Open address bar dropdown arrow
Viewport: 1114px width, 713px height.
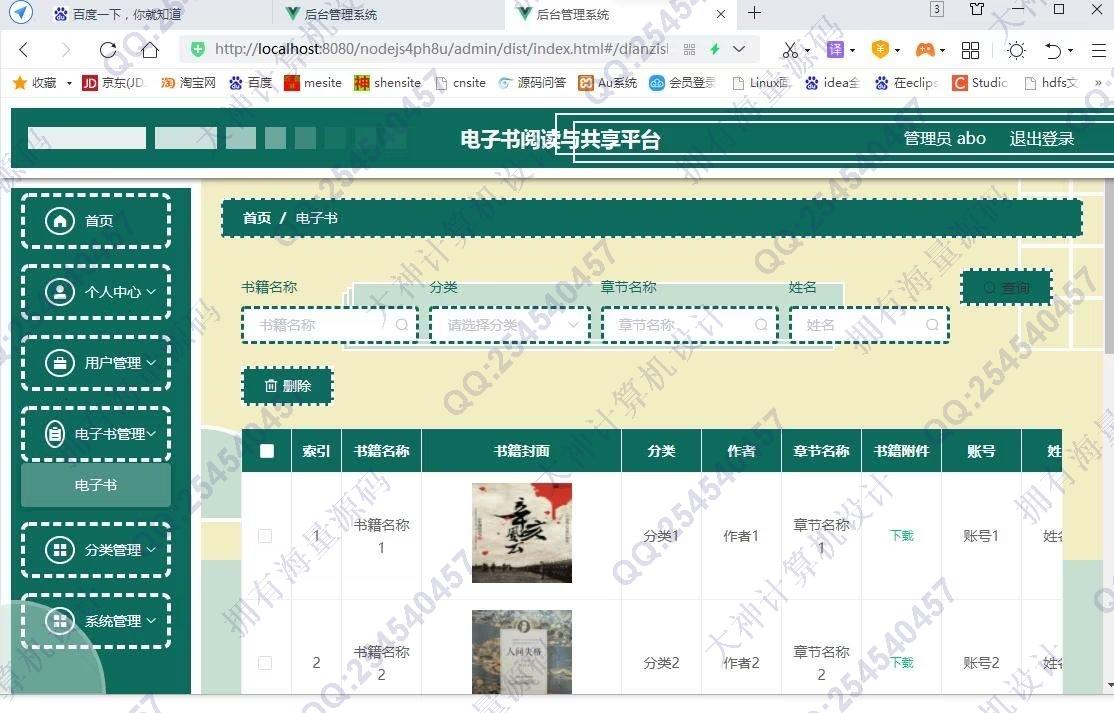[x=739, y=49]
